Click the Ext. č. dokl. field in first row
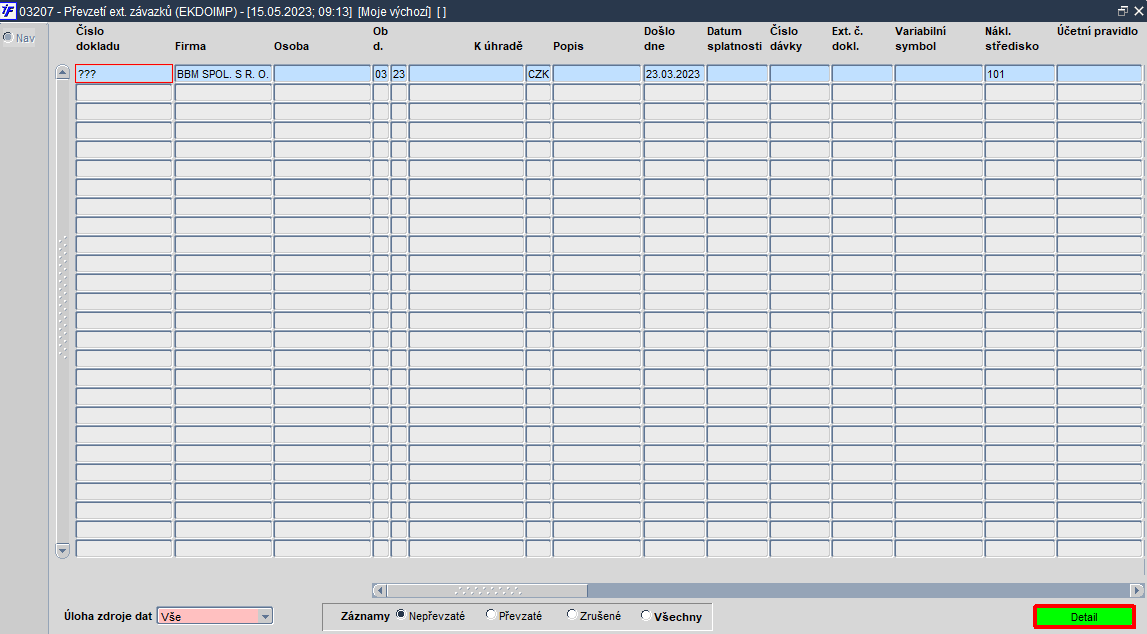The height and width of the screenshot is (634, 1147). (x=862, y=74)
